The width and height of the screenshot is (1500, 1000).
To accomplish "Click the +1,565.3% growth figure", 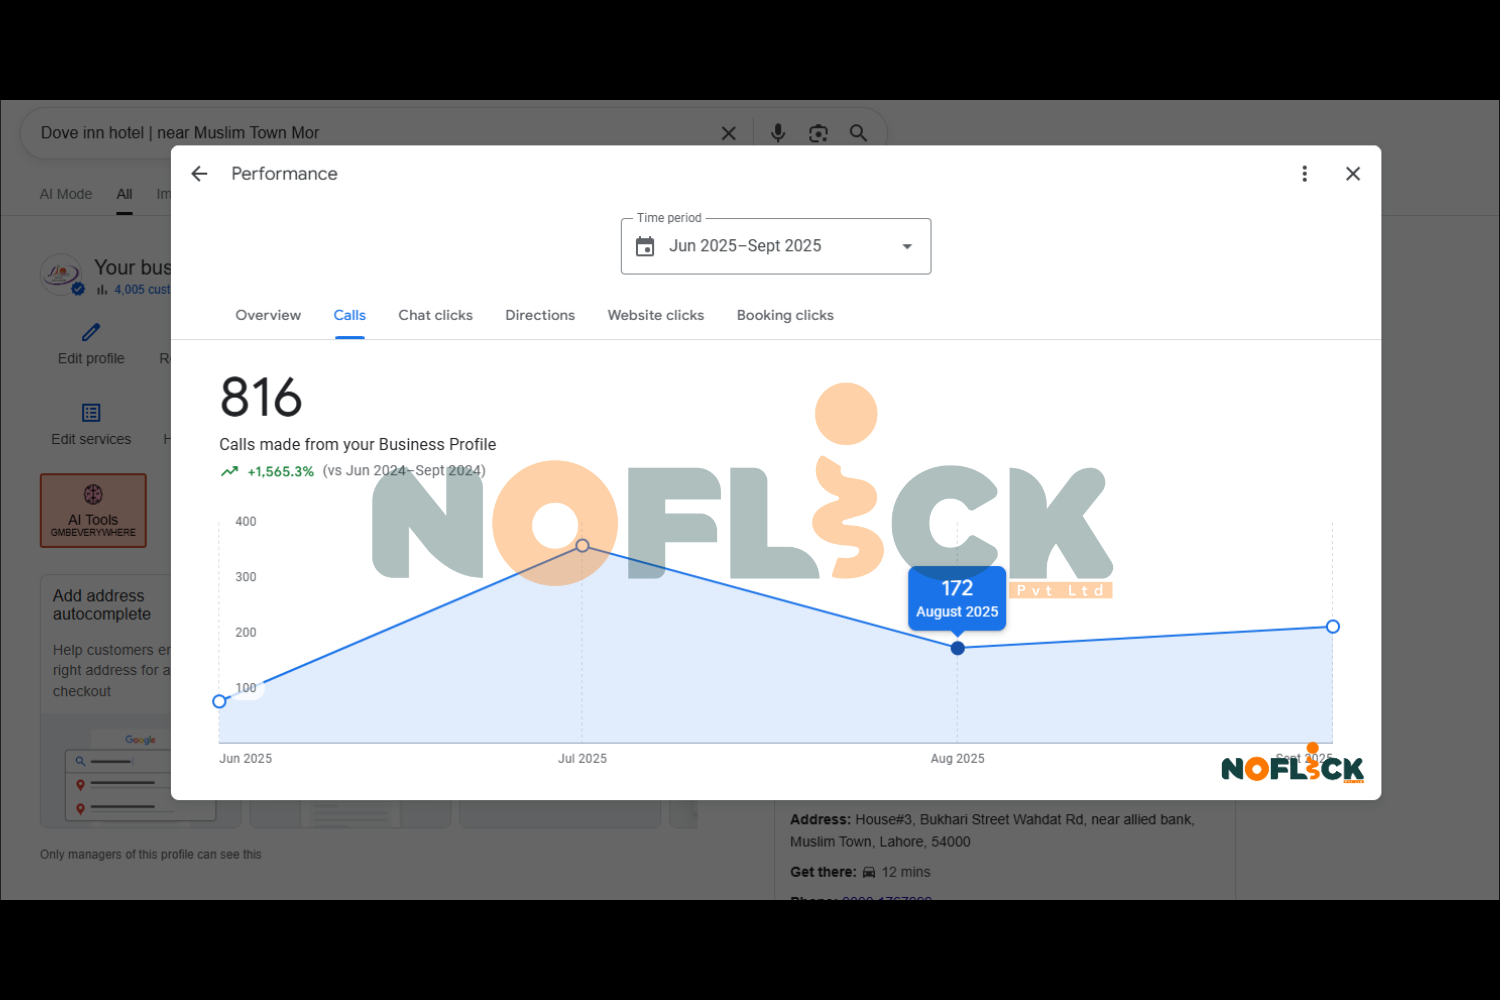I will (281, 471).
